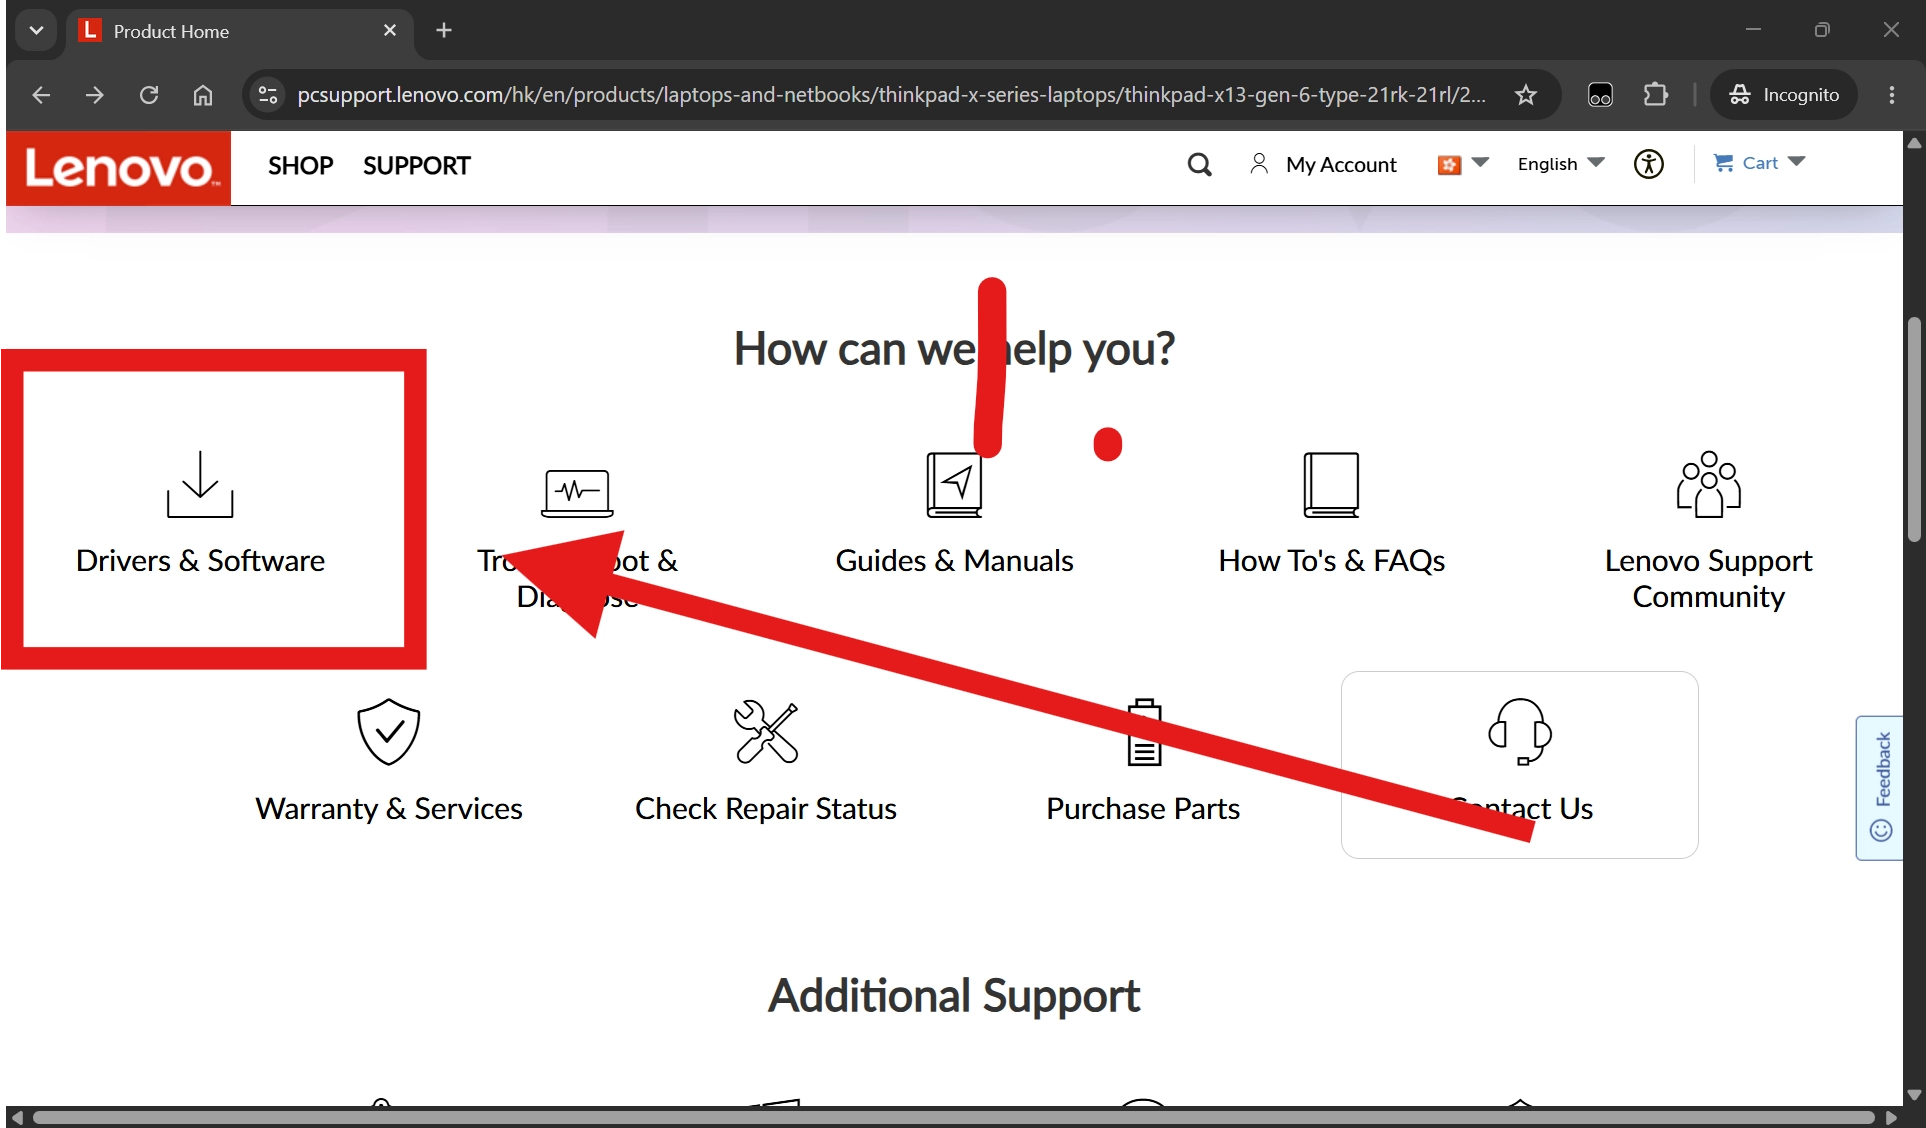Click the Check Repair Status tools icon
The width and height of the screenshot is (1926, 1128).
(x=766, y=732)
